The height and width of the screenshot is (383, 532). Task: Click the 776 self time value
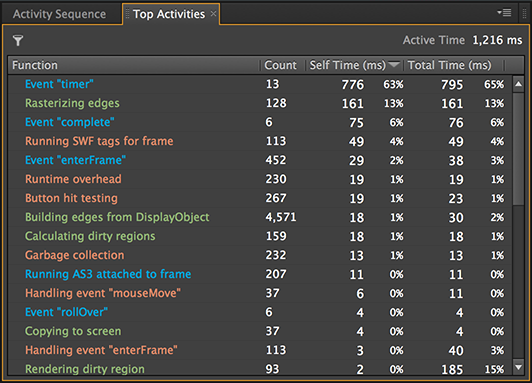(353, 85)
